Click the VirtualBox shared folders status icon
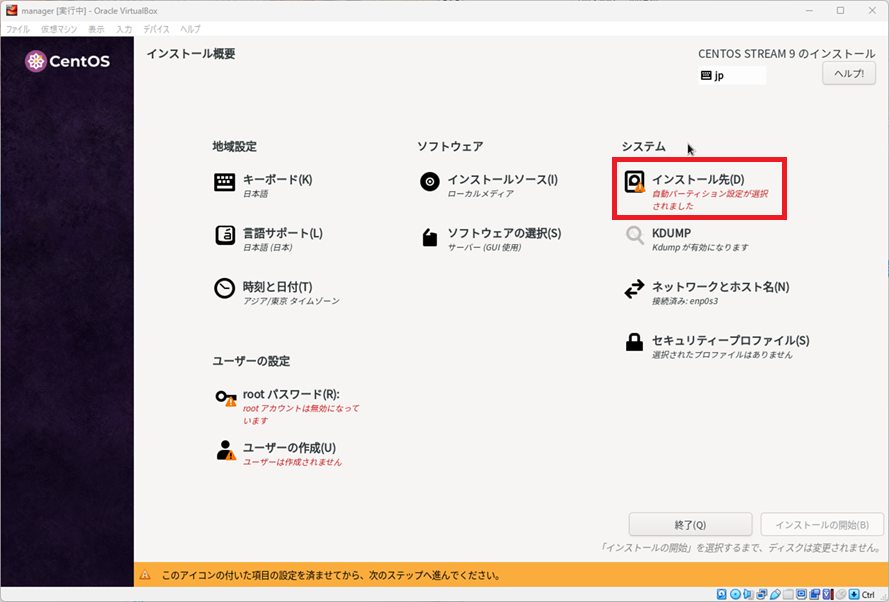Screen dimensions: 889x602 point(789,594)
